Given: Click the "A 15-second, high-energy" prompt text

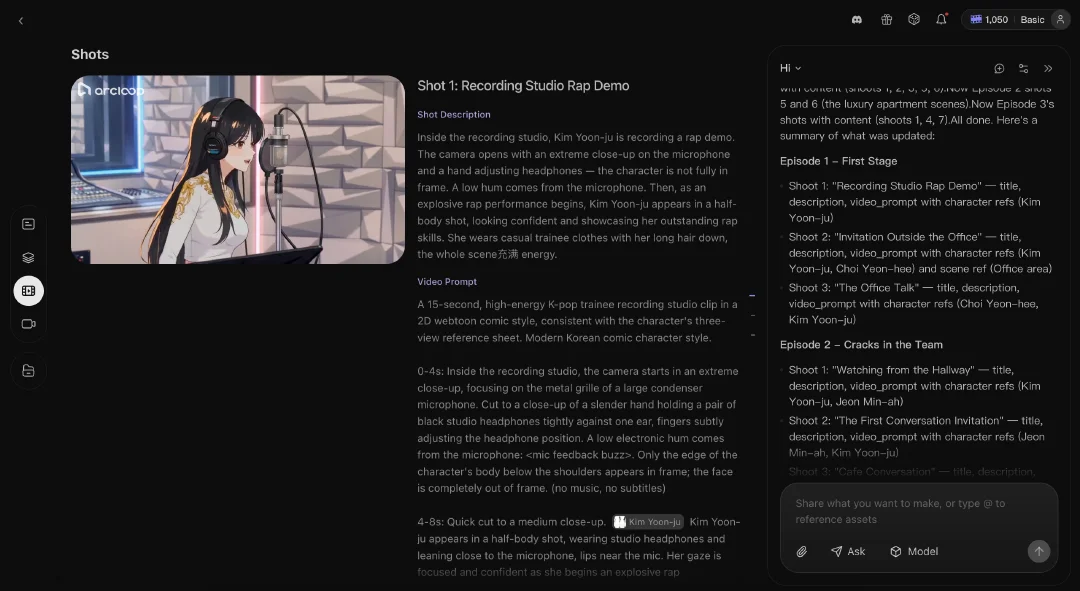Looking at the screenshot, I should [577, 321].
